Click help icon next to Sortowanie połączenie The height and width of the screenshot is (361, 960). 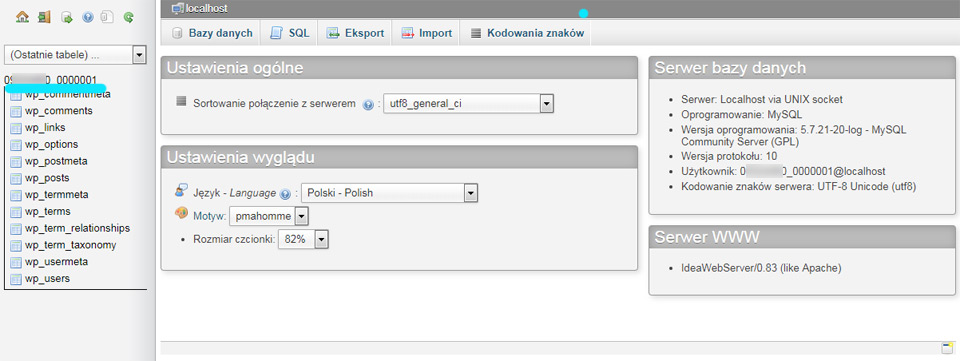[368, 105]
